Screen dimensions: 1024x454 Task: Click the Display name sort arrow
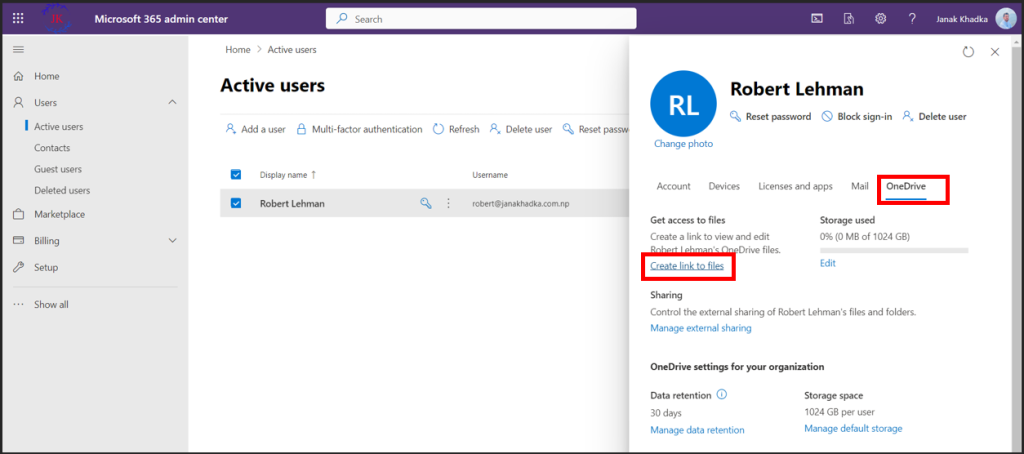point(313,174)
